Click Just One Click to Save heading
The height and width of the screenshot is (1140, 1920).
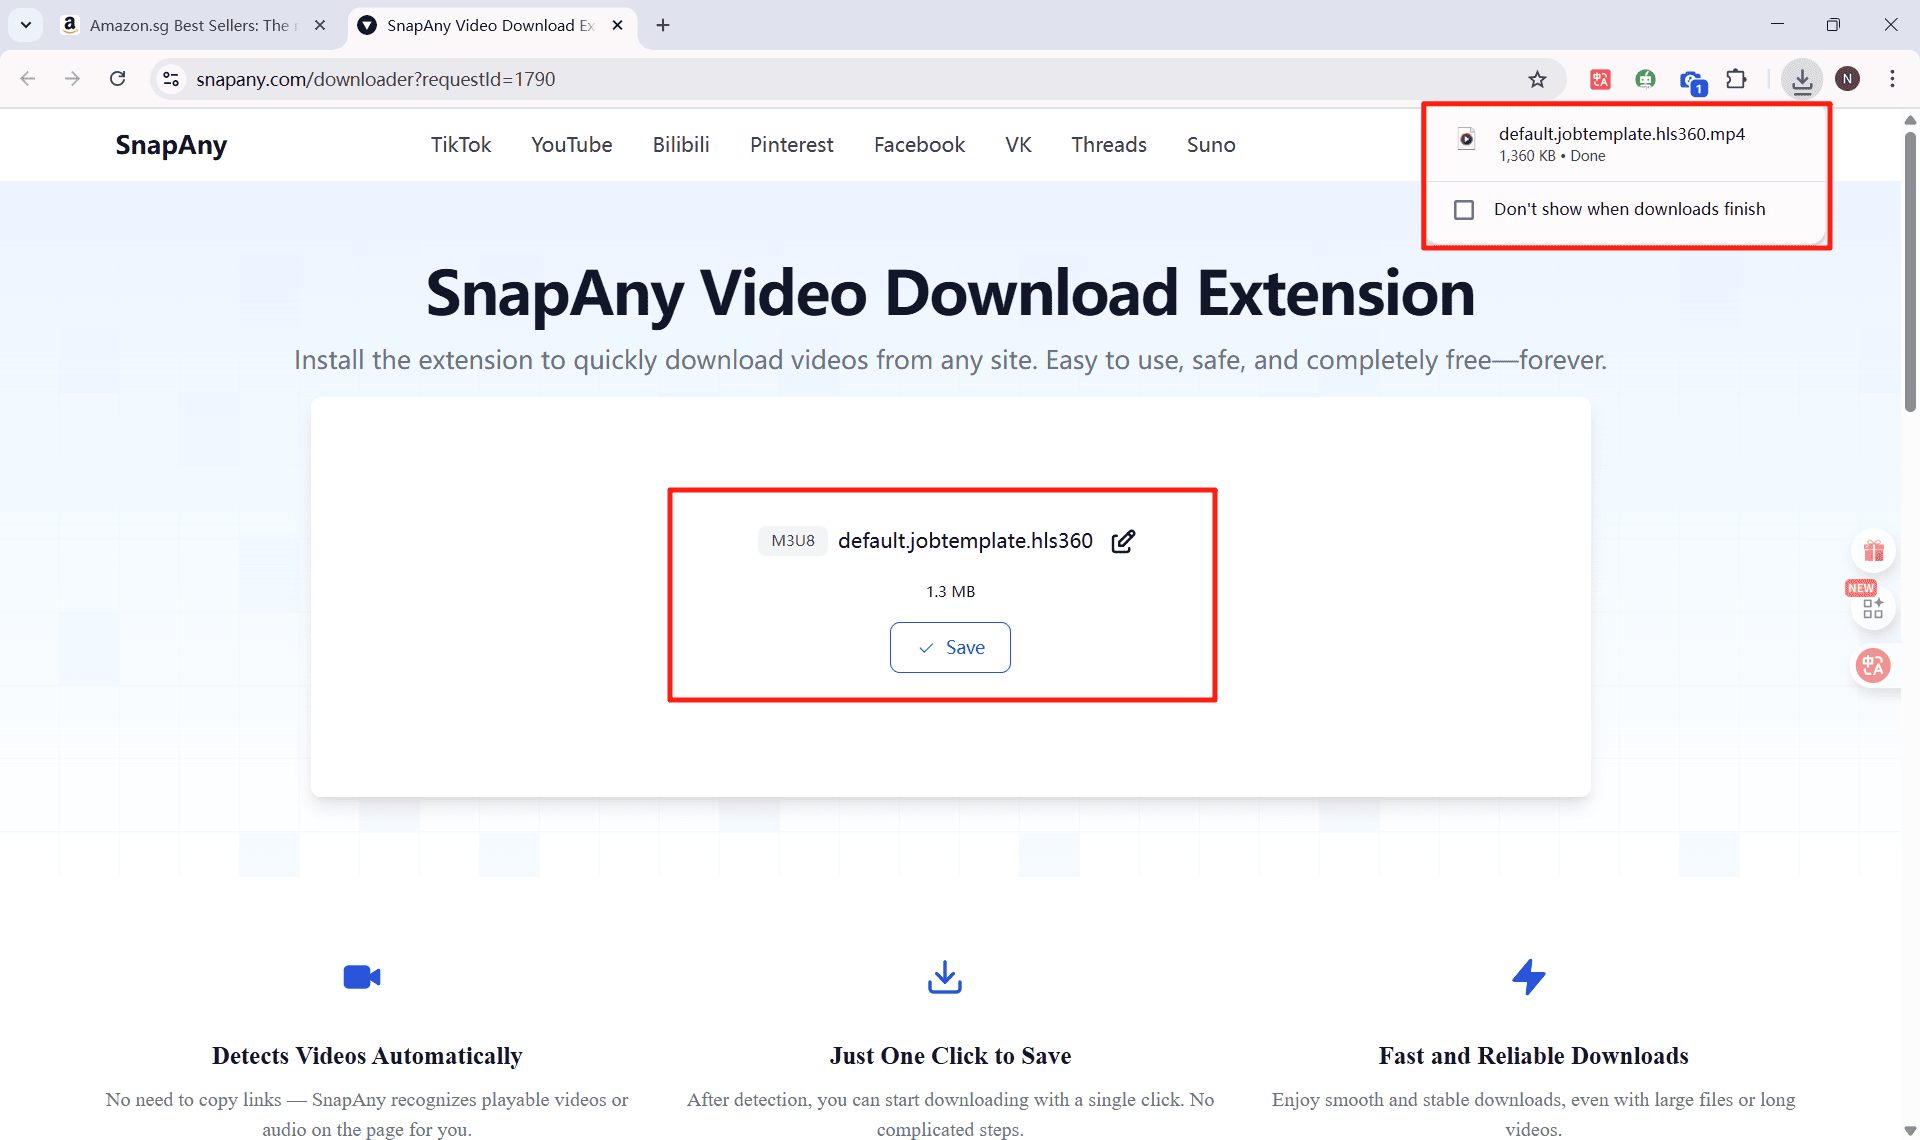(950, 1056)
